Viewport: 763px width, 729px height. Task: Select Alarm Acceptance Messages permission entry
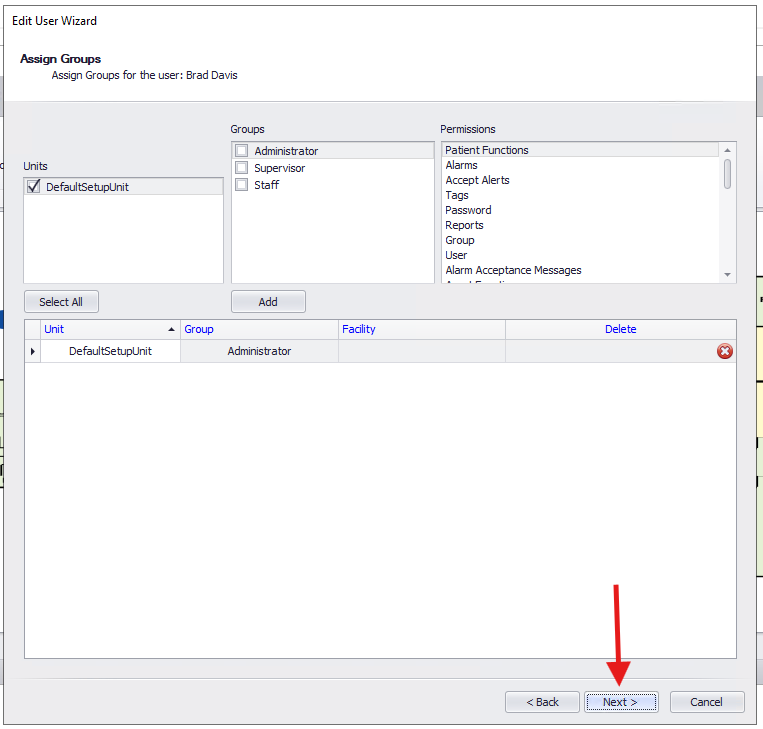point(513,270)
